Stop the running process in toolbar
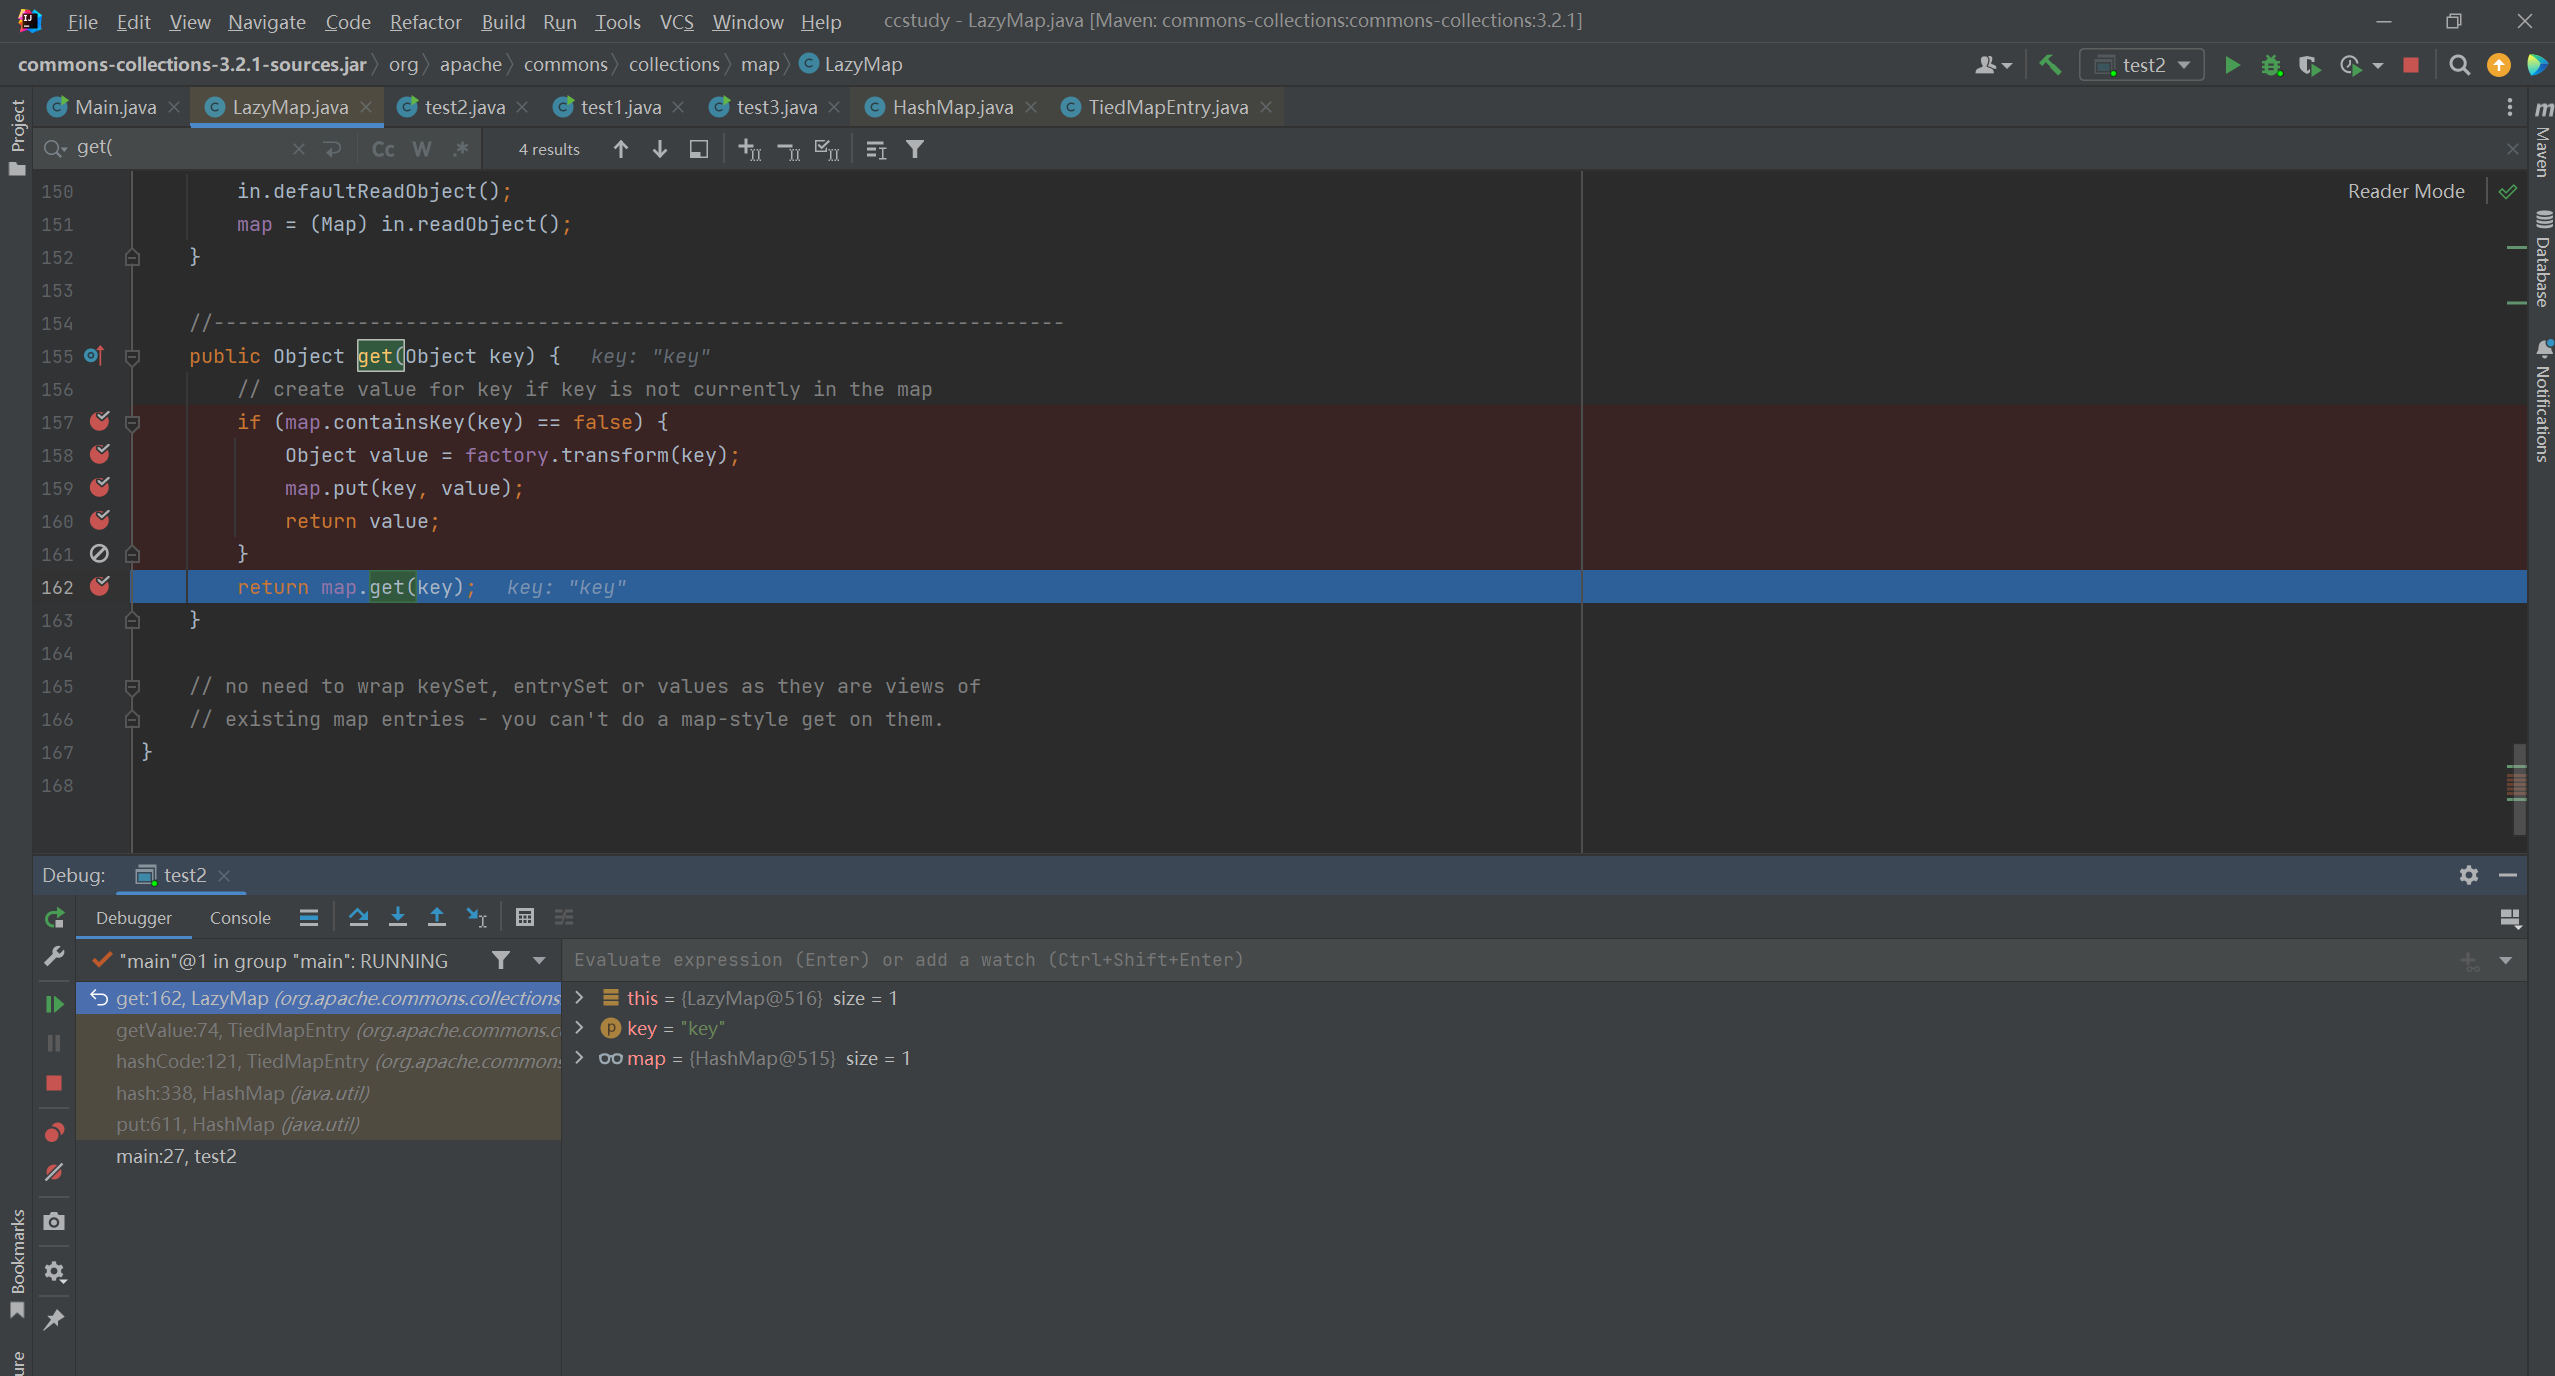This screenshot has height=1376, width=2555. tap(2411, 65)
